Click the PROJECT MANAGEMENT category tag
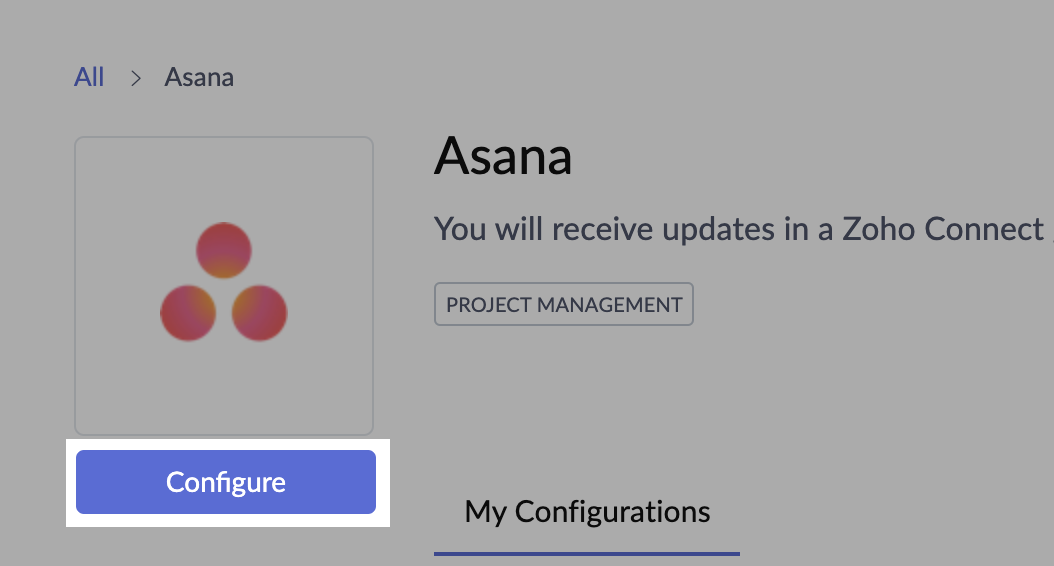This screenshot has width=1054, height=566. (x=564, y=305)
